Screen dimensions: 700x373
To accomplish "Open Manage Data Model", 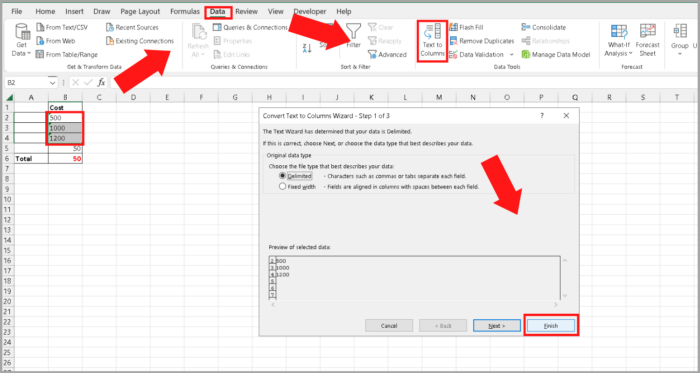I will (x=556, y=54).
